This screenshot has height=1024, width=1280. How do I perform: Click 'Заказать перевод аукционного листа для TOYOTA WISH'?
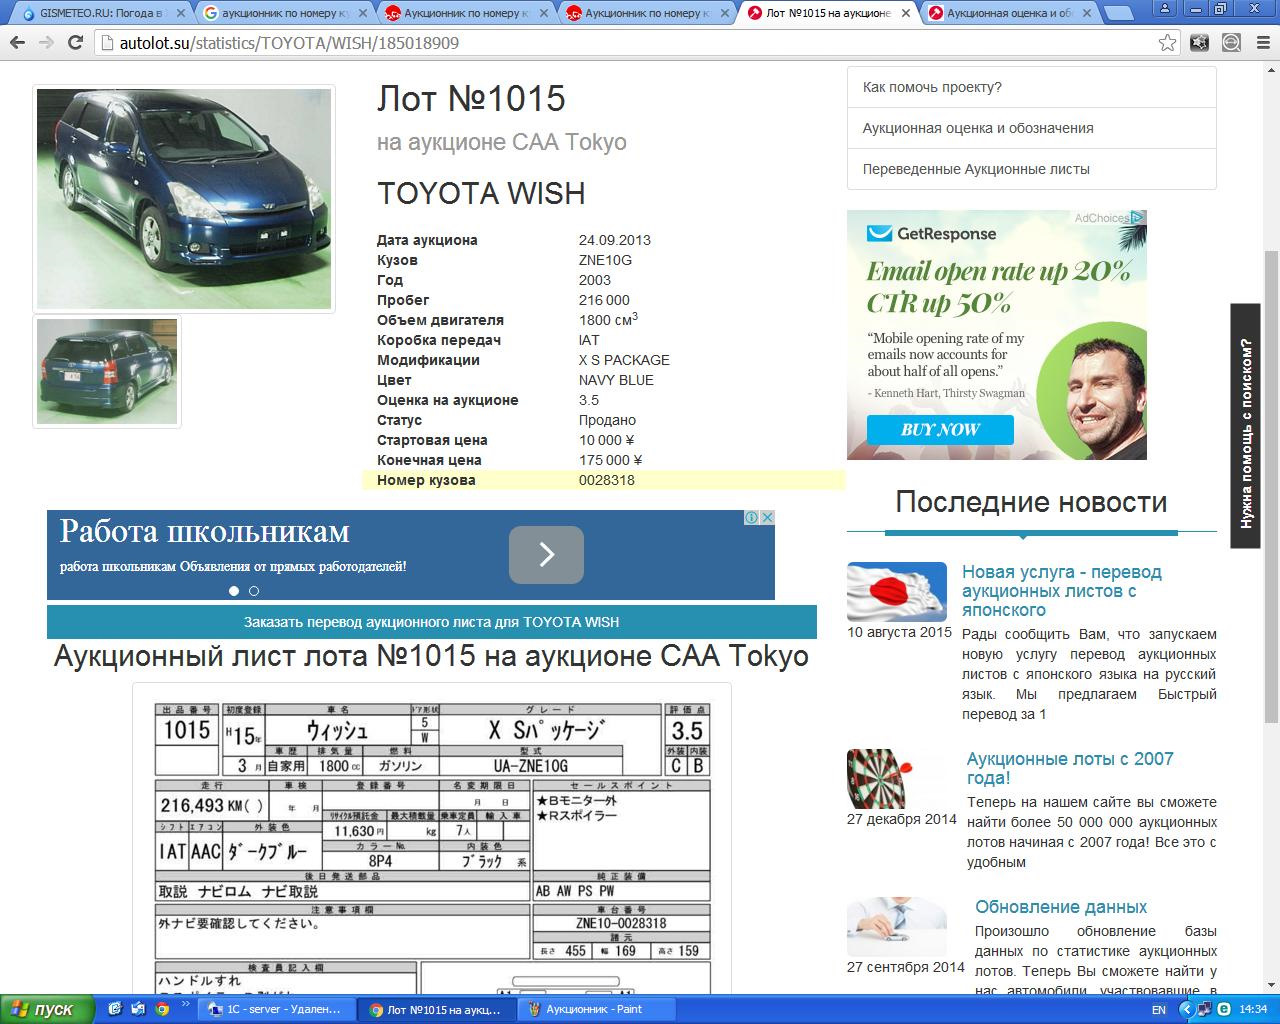[x=432, y=622]
